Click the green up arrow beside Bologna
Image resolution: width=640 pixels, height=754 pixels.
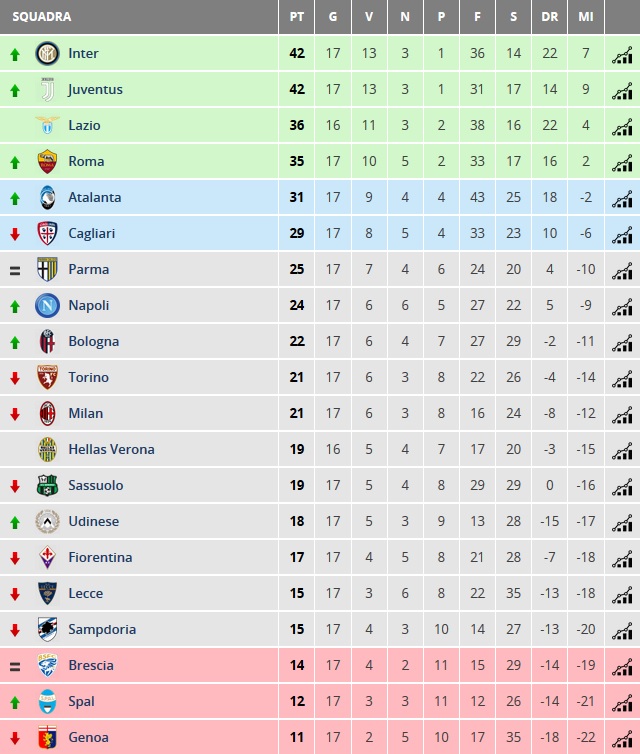[15, 342]
